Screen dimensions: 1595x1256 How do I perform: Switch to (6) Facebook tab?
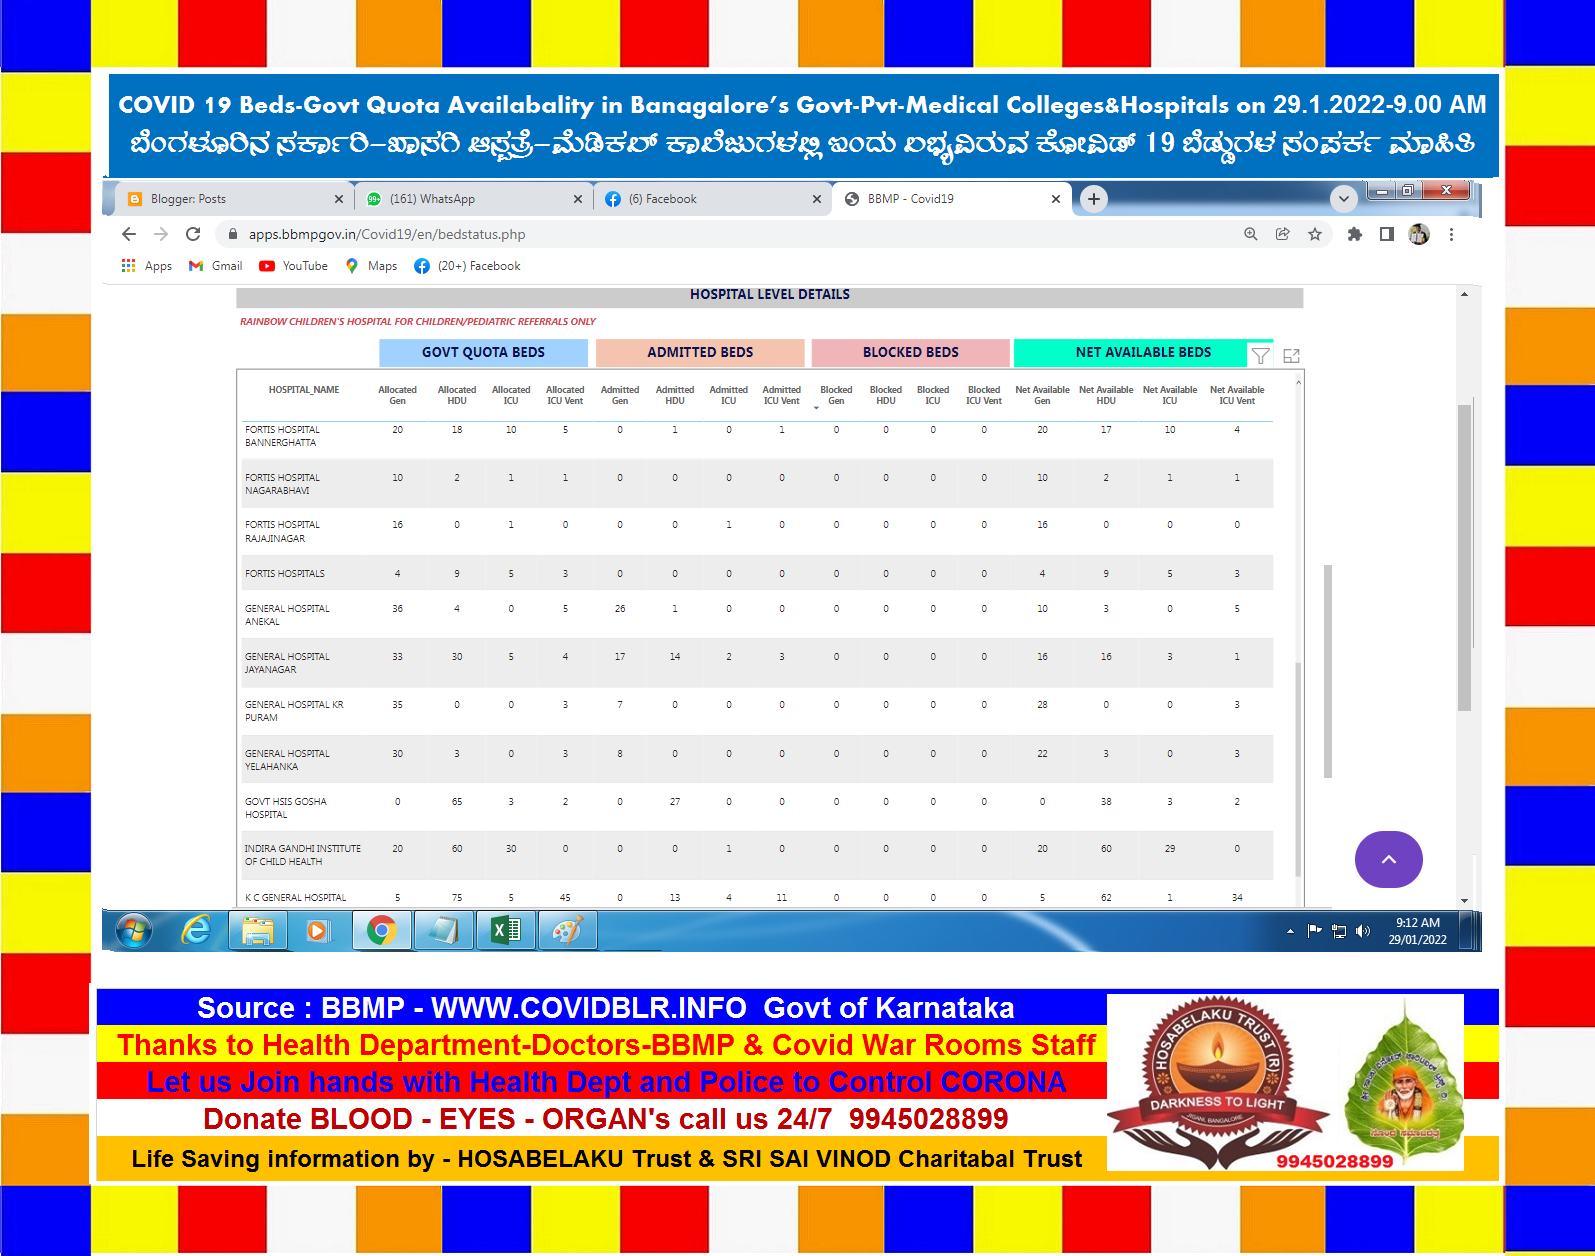(712, 199)
